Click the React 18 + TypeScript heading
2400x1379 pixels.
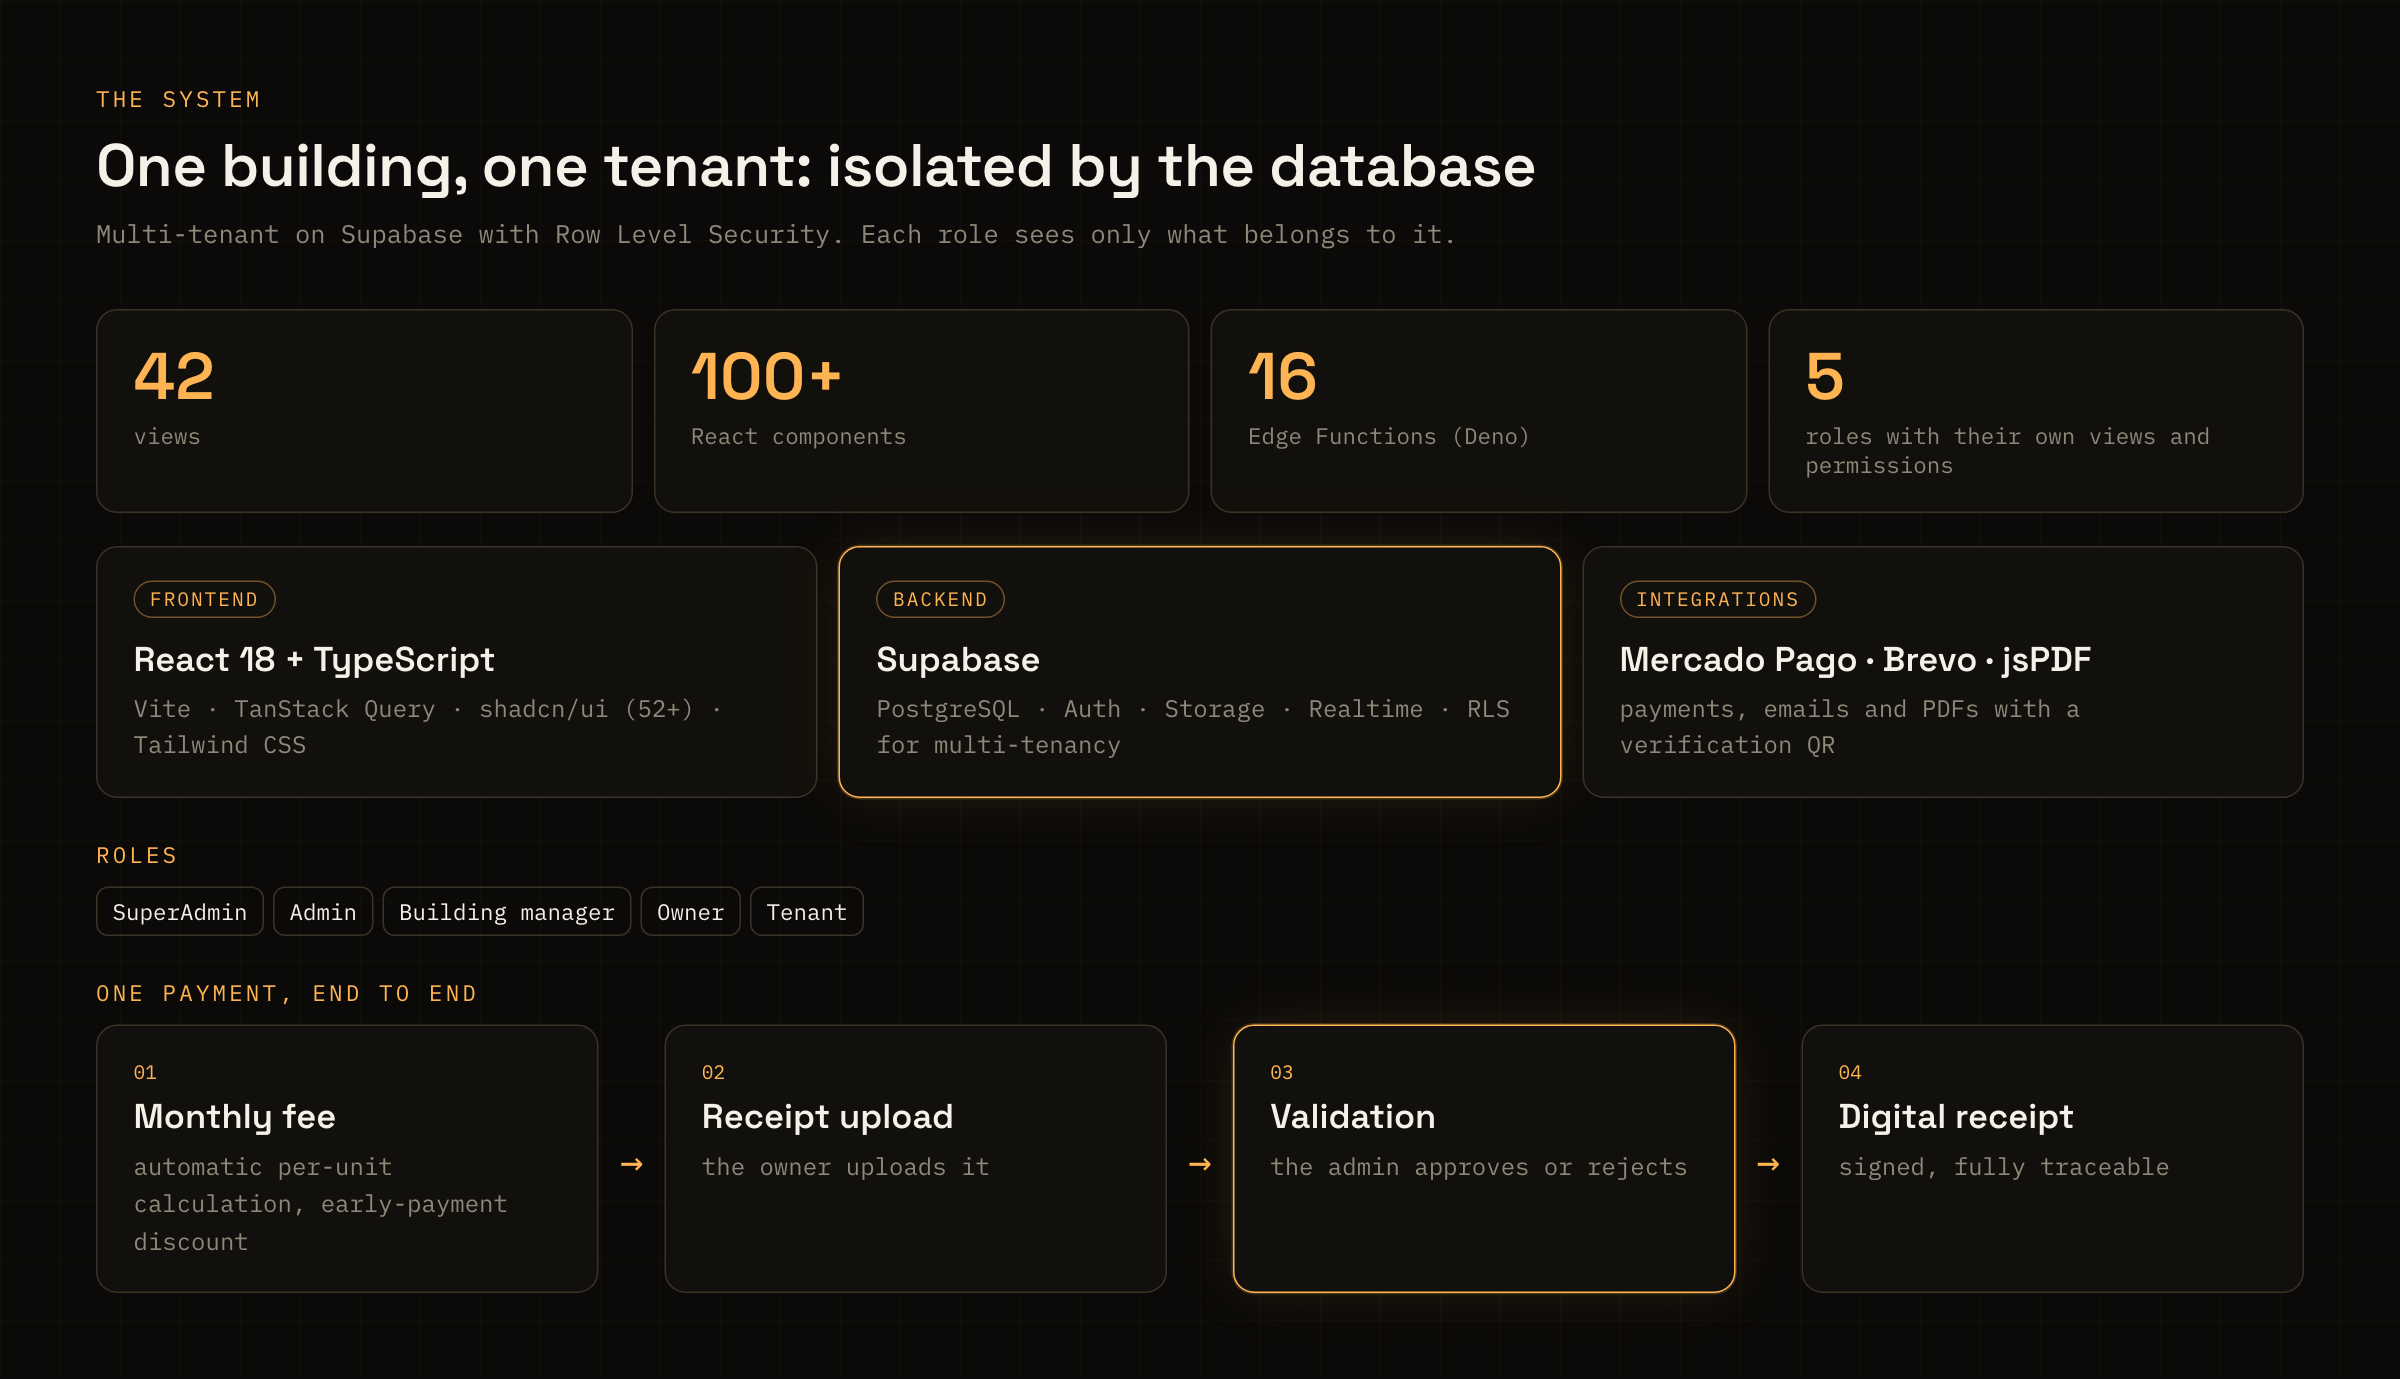(314, 660)
